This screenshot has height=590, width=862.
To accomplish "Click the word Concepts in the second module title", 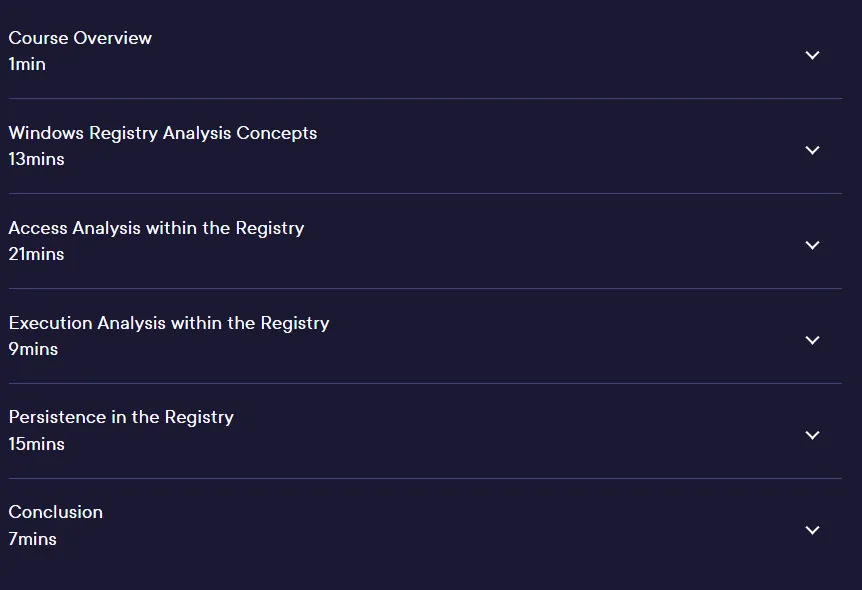I will point(277,134).
